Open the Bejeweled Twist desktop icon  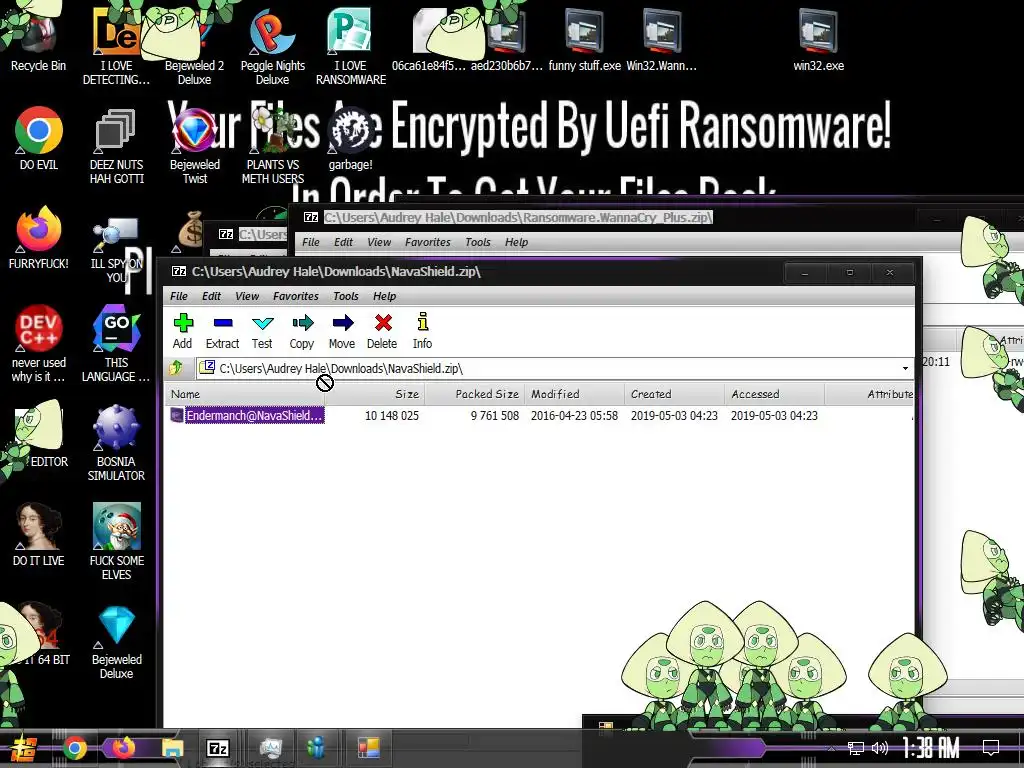(195, 146)
